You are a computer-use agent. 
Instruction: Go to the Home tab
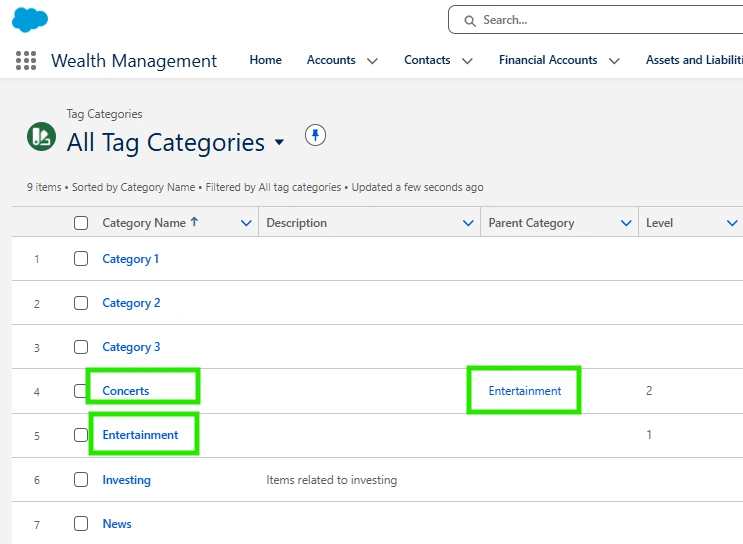(265, 60)
